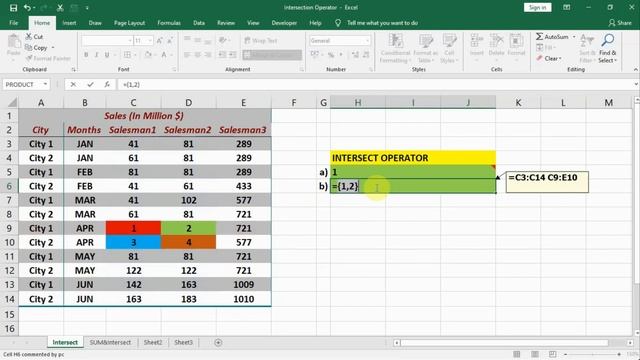
Task: Click the Cut scissors icon
Action: point(29,37)
